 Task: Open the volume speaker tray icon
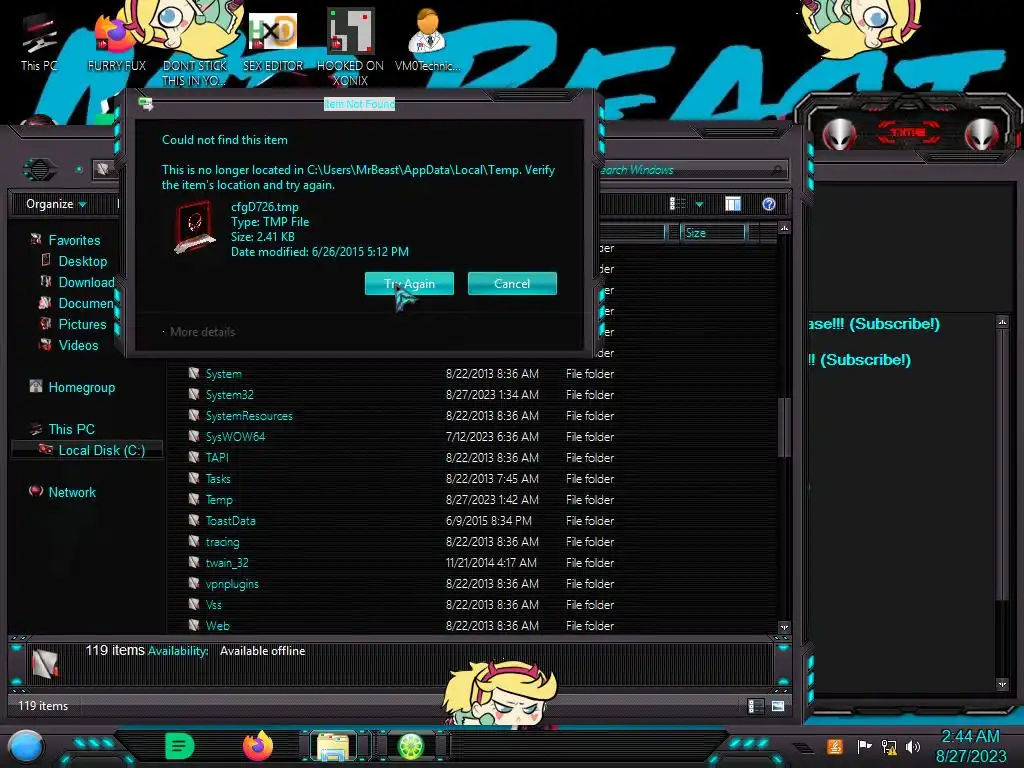pos(913,746)
